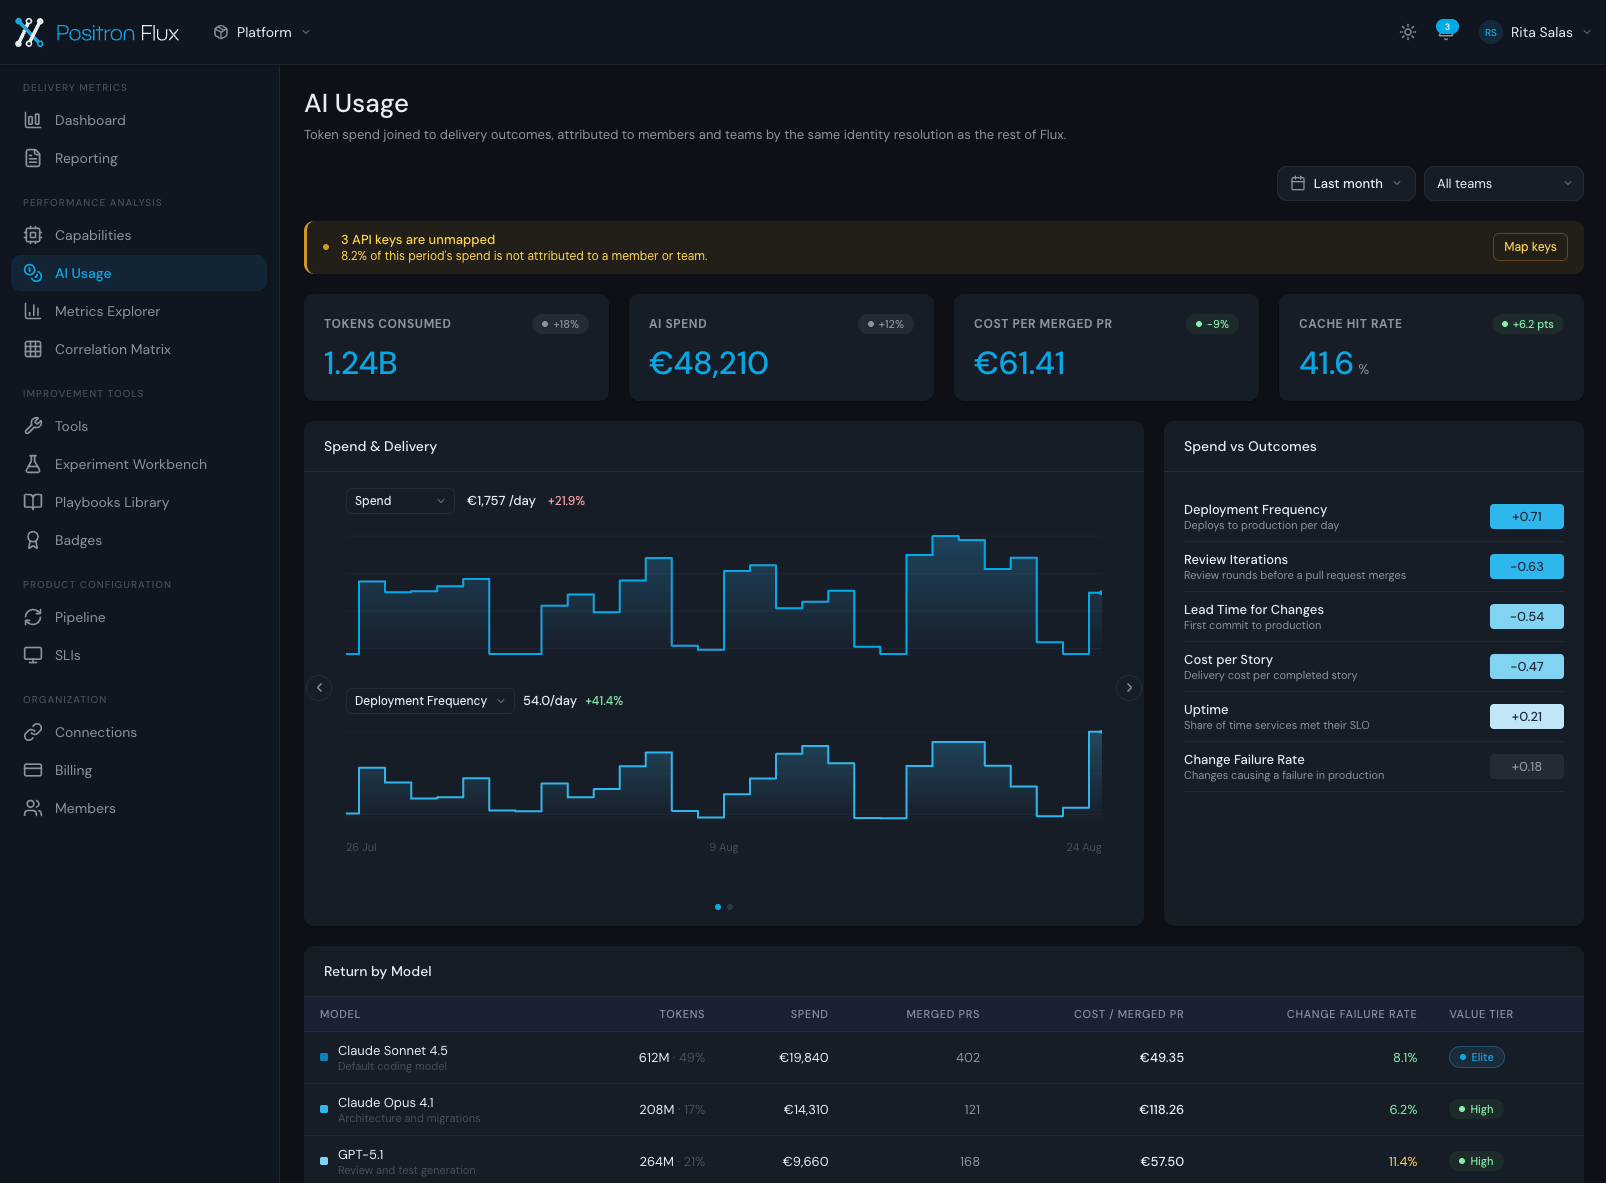Click the Connections link icon
Screen dimensions: 1606x1183
[x=33, y=732]
